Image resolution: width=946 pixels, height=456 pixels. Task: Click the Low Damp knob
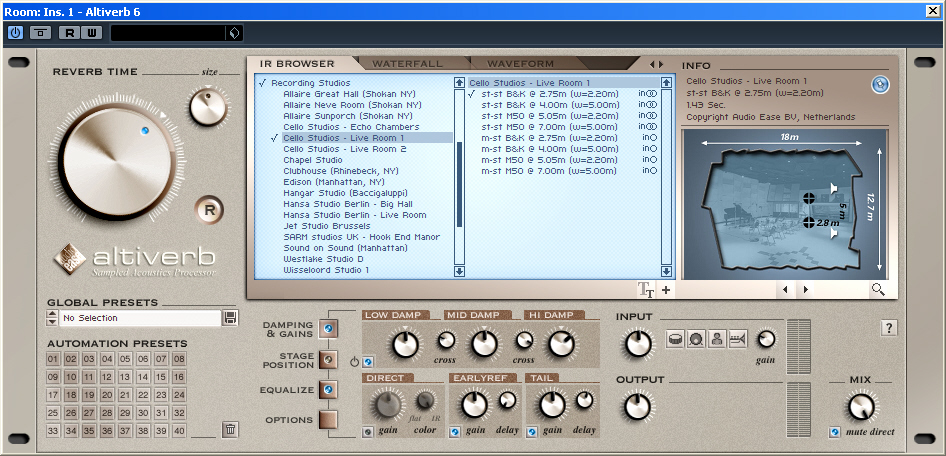pos(405,344)
